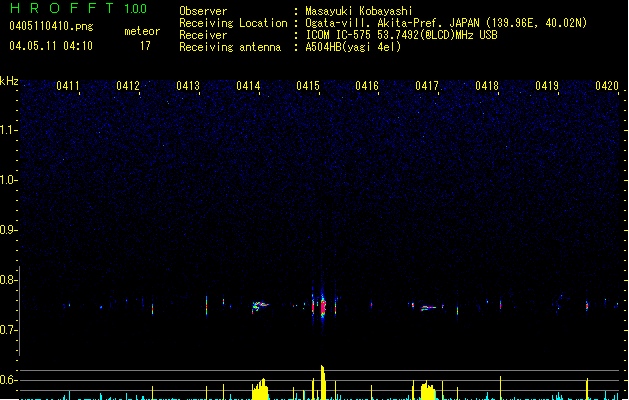
Task: Click the 0.7 kHz axis label
Action: point(8,330)
